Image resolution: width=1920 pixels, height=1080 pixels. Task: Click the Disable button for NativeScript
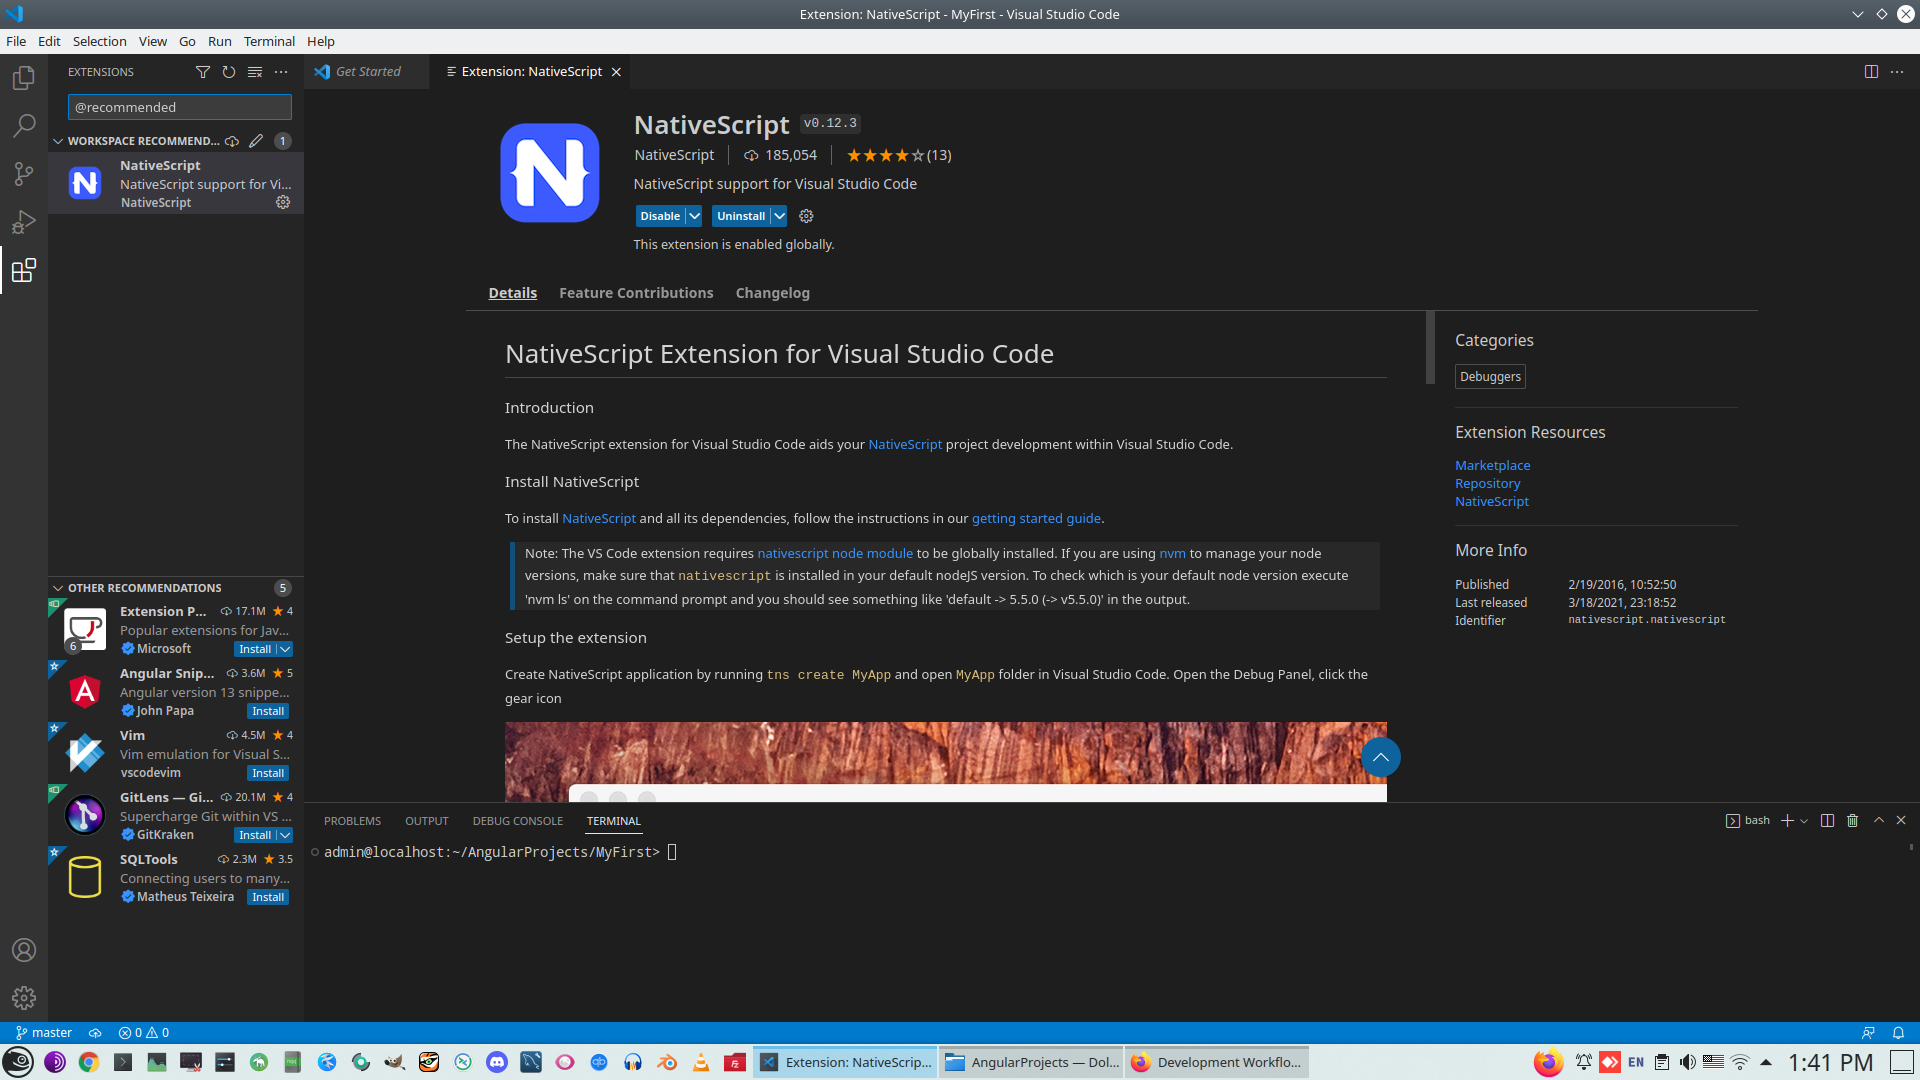pyautogui.click(x=659, y=216)
